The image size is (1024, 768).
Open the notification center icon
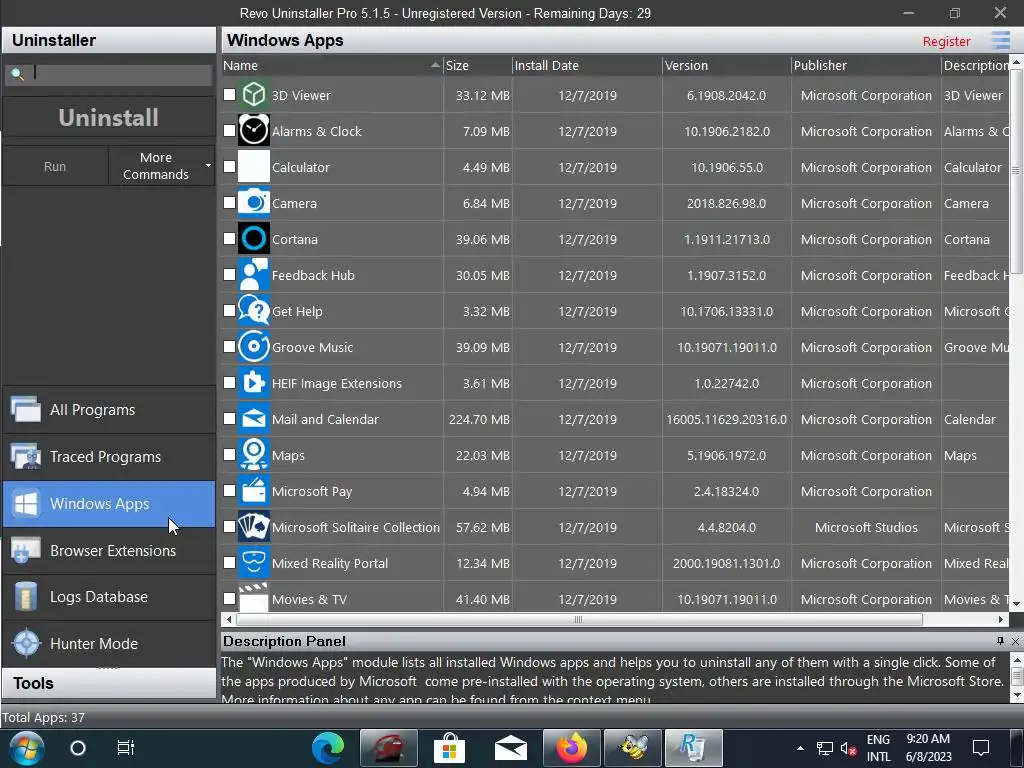980,748
